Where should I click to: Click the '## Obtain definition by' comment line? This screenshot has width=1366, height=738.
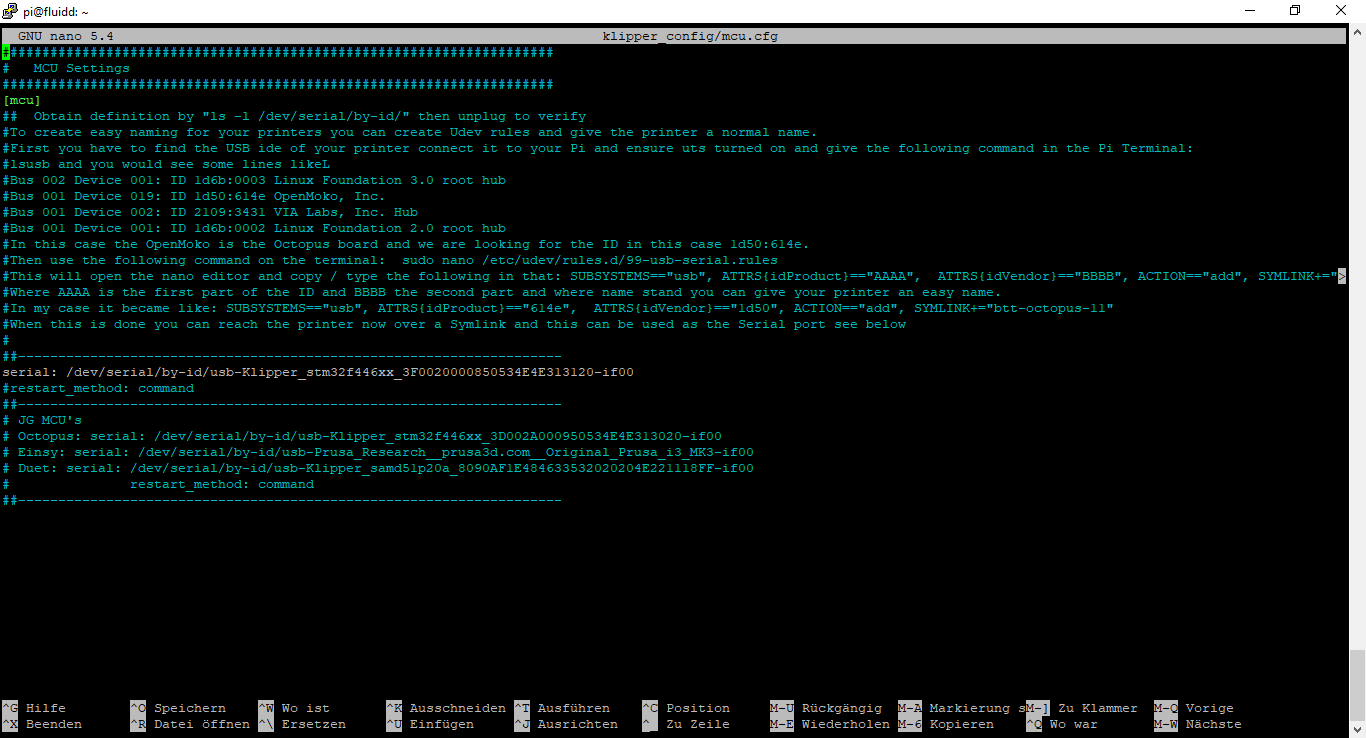coord(294,116)
